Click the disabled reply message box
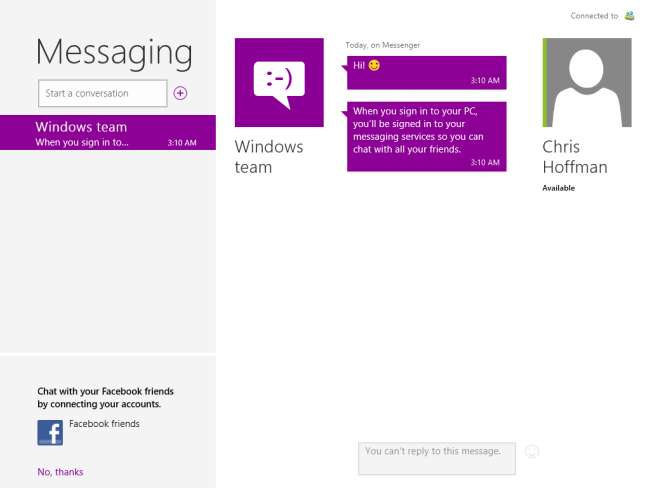 point(437,458)
